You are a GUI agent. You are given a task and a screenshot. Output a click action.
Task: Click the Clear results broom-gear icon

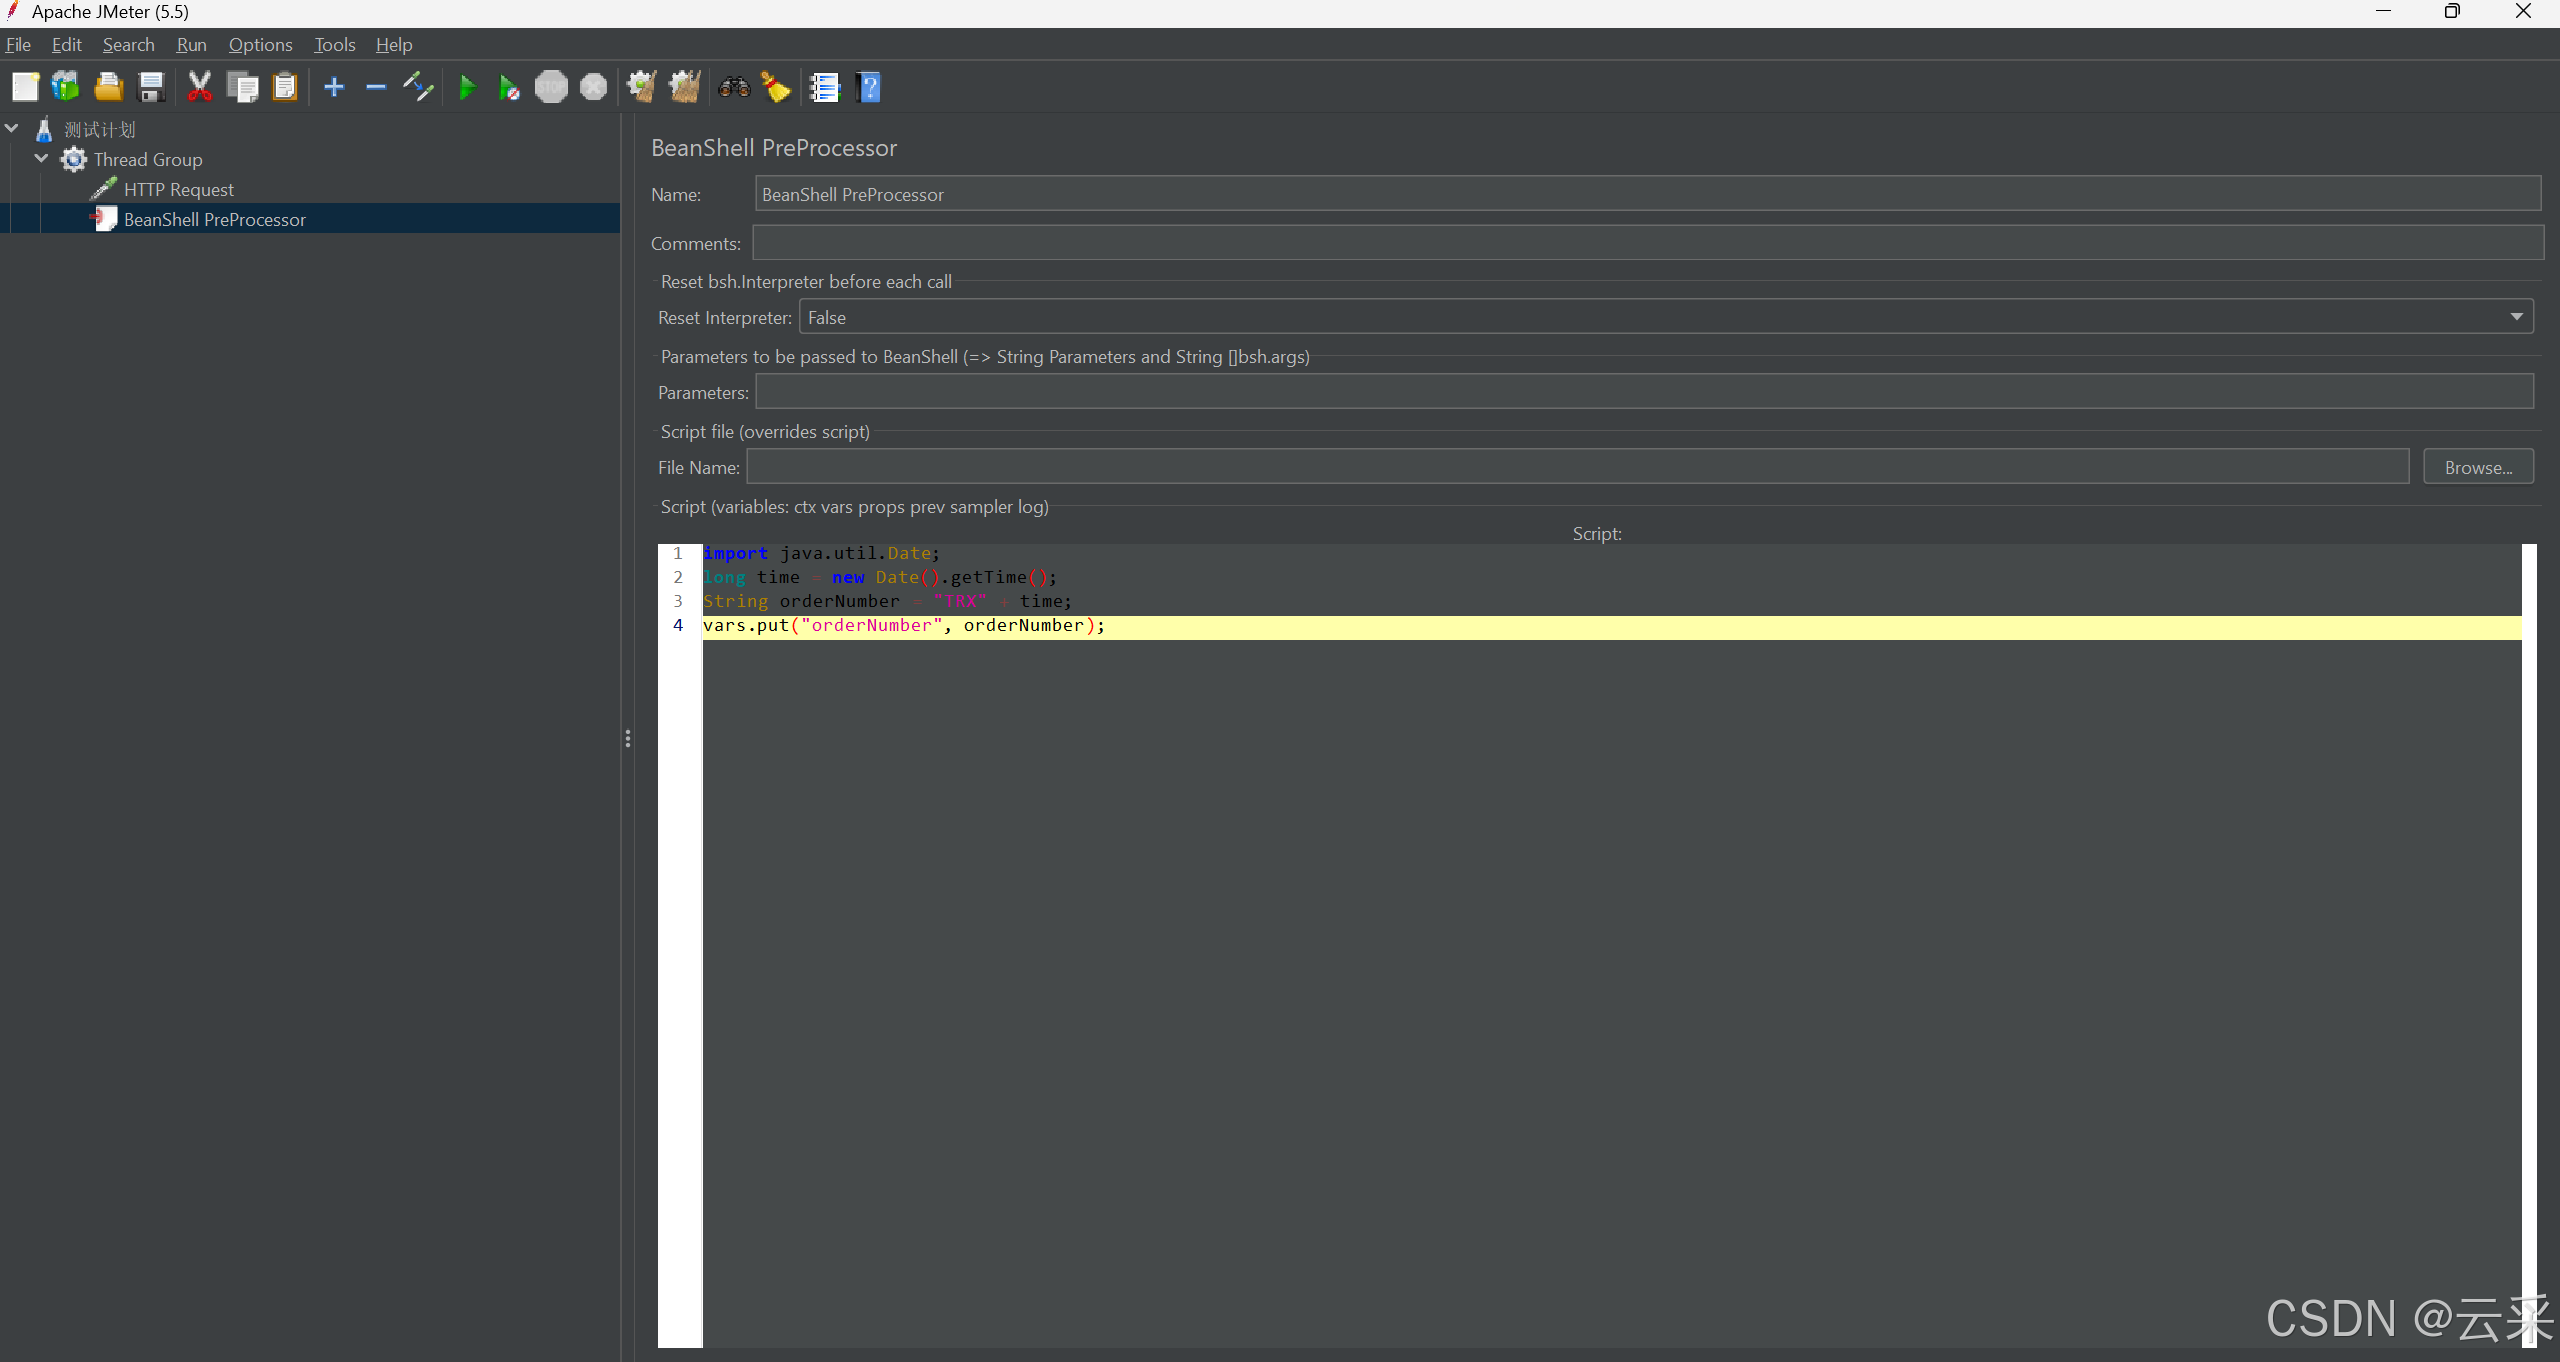[x=641, y=87]
